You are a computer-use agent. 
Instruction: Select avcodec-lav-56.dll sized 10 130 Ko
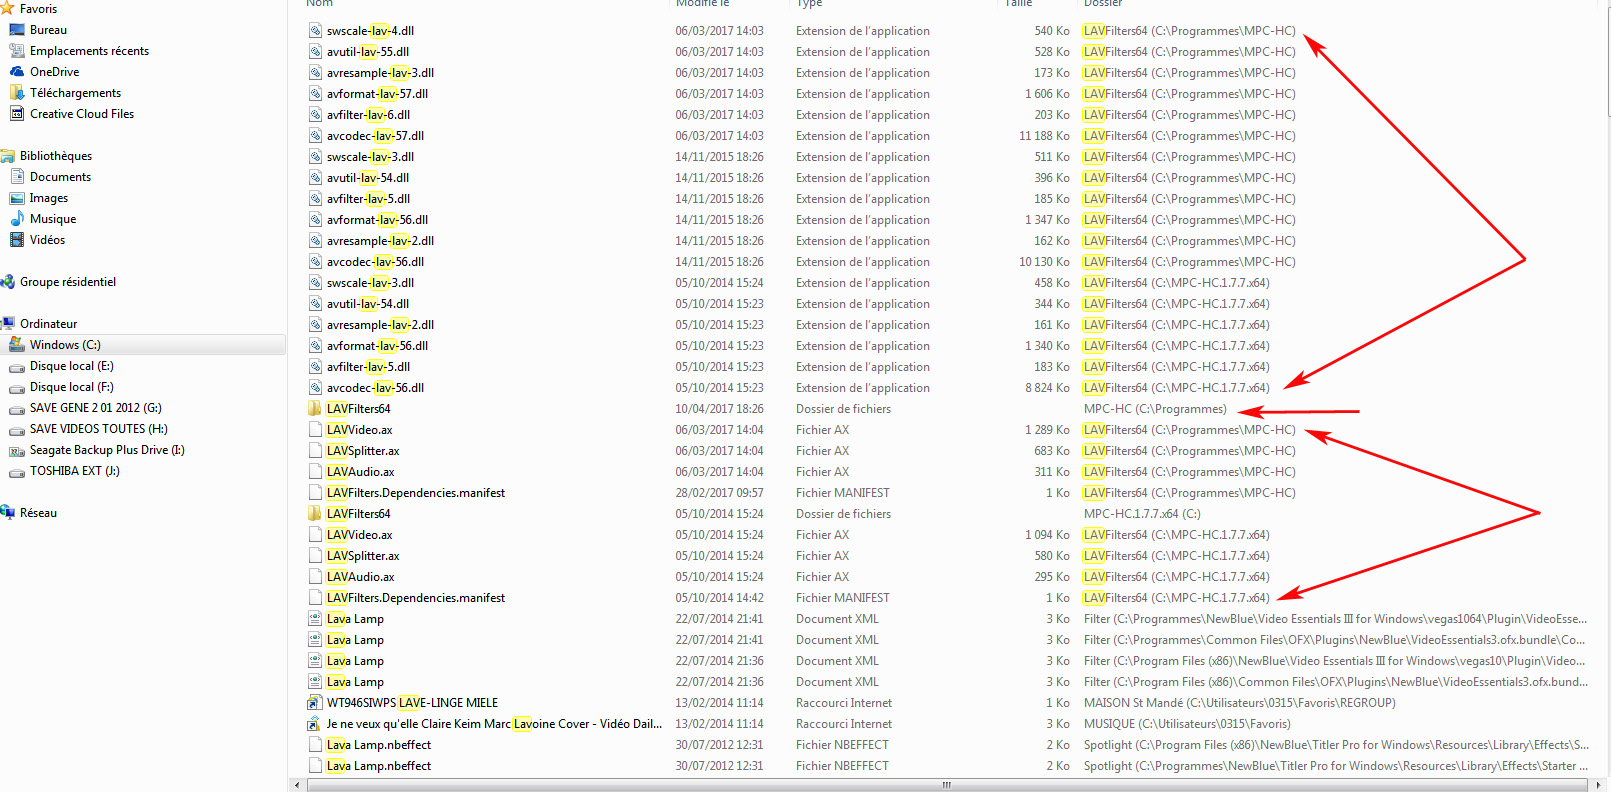point(375,262)
